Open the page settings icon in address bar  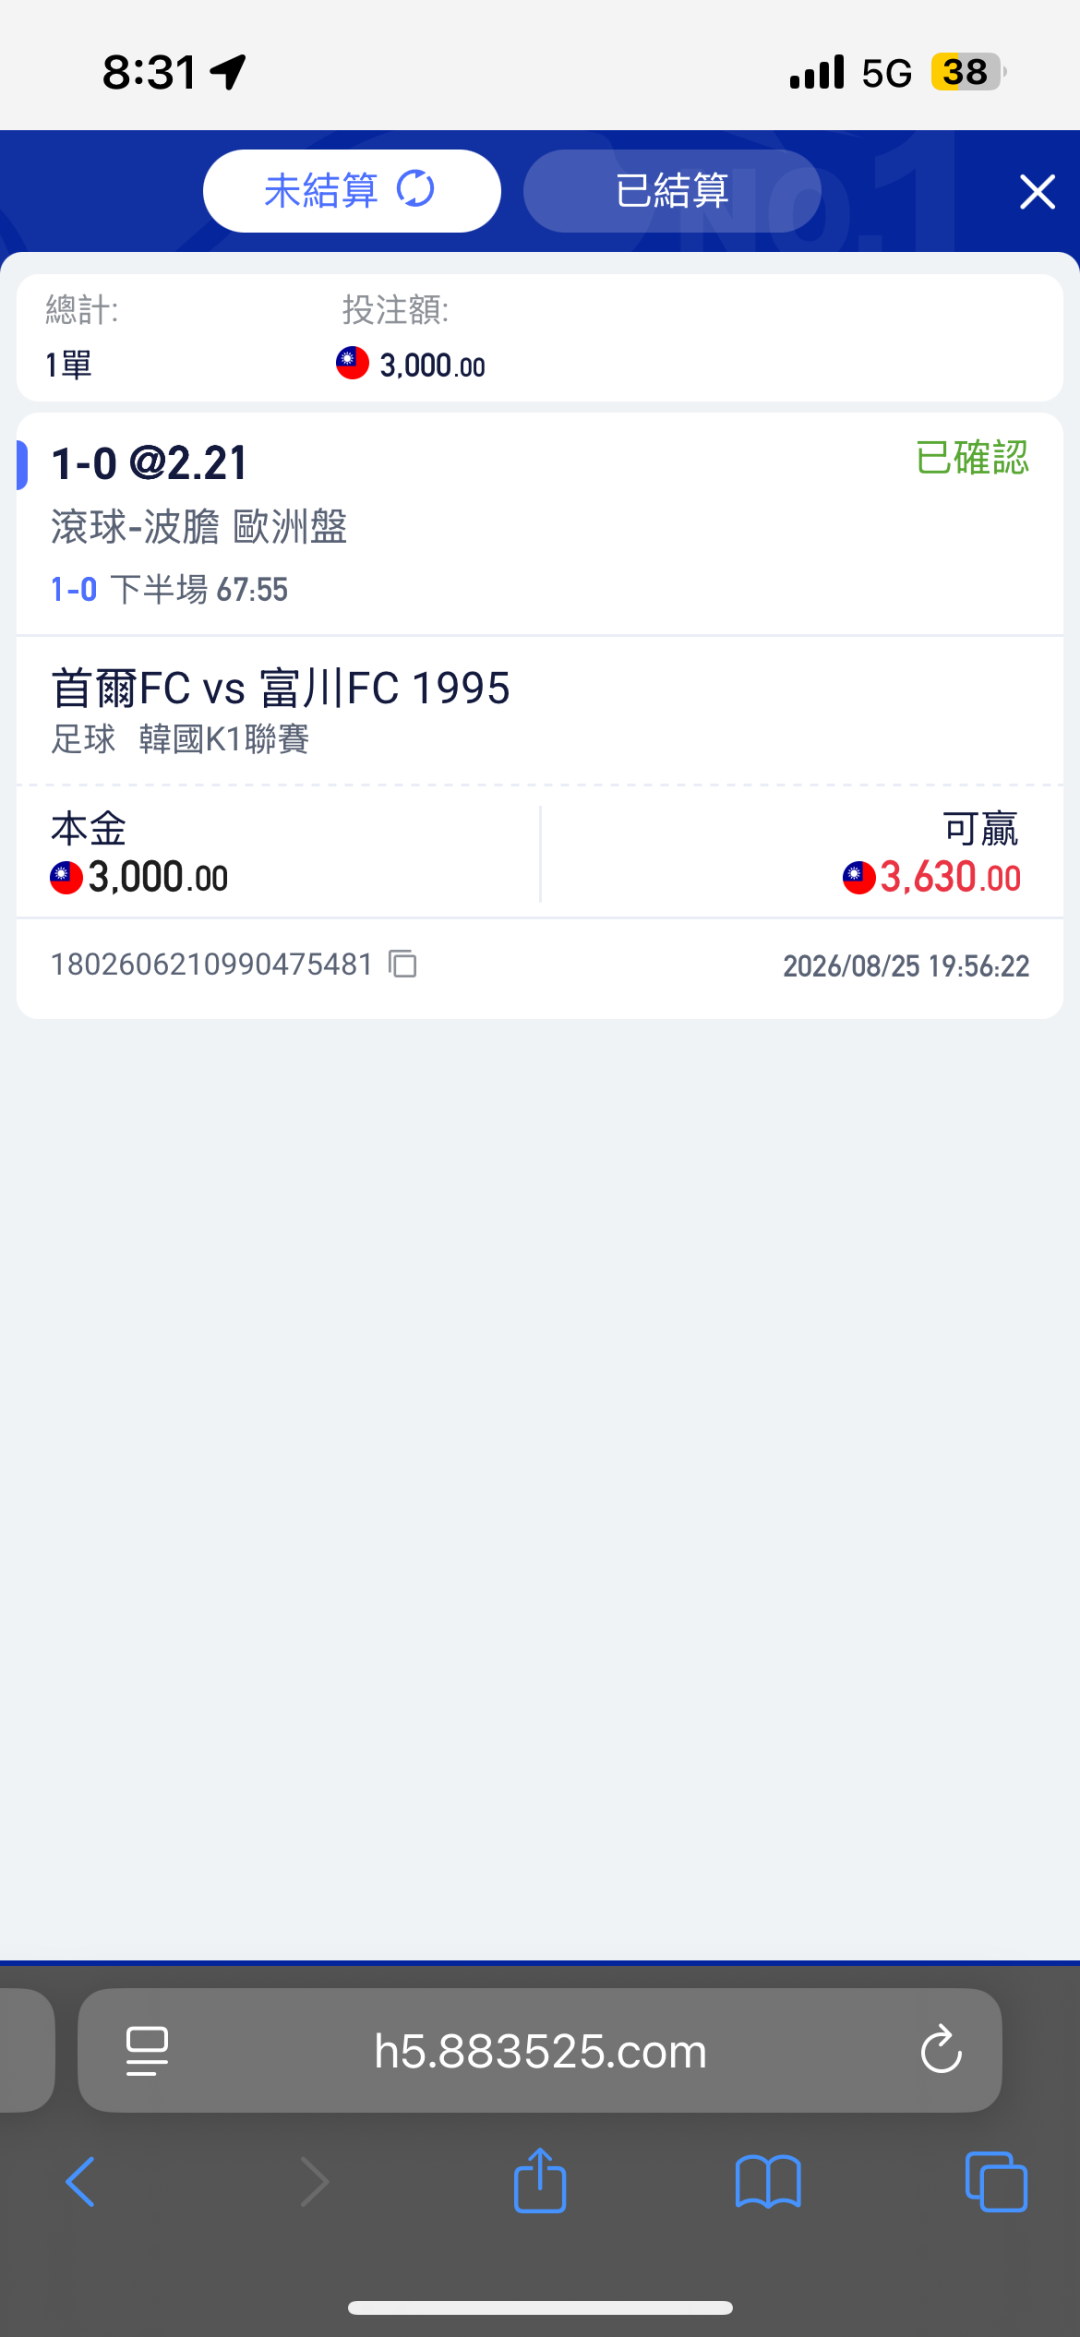point(147,2051)
